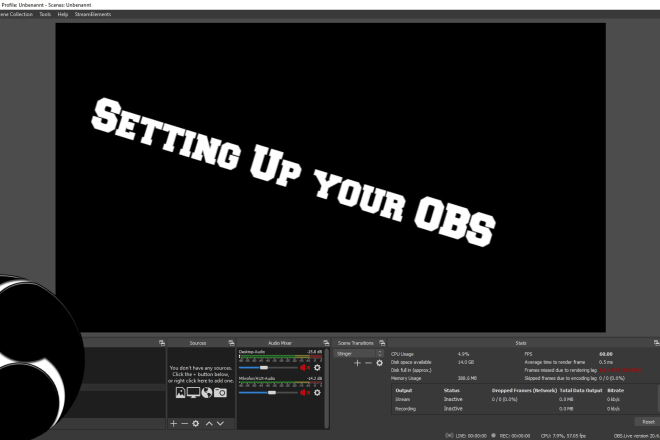Click the Audio Mixer scrollbar
The image size is (660, 440).
(327, 388)
